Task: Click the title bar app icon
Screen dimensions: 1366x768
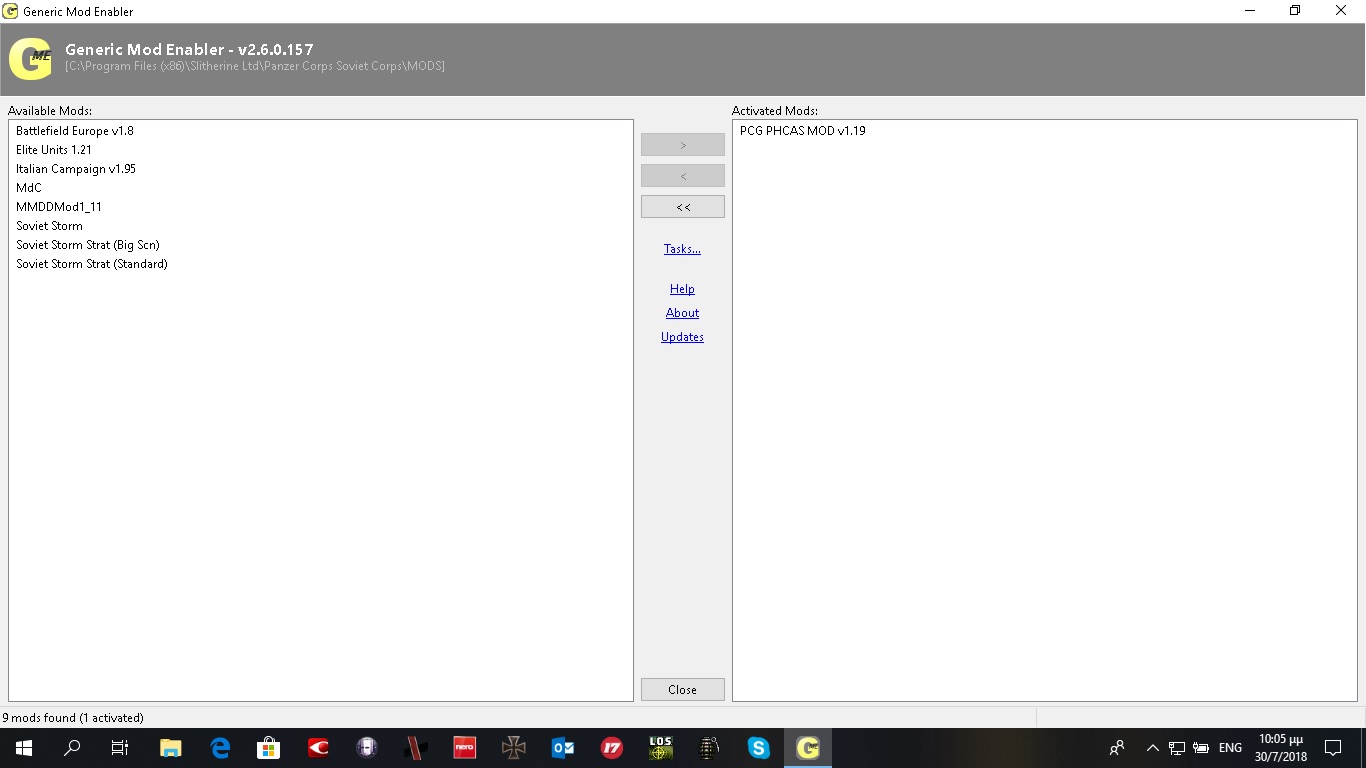Action: [10, 11]
